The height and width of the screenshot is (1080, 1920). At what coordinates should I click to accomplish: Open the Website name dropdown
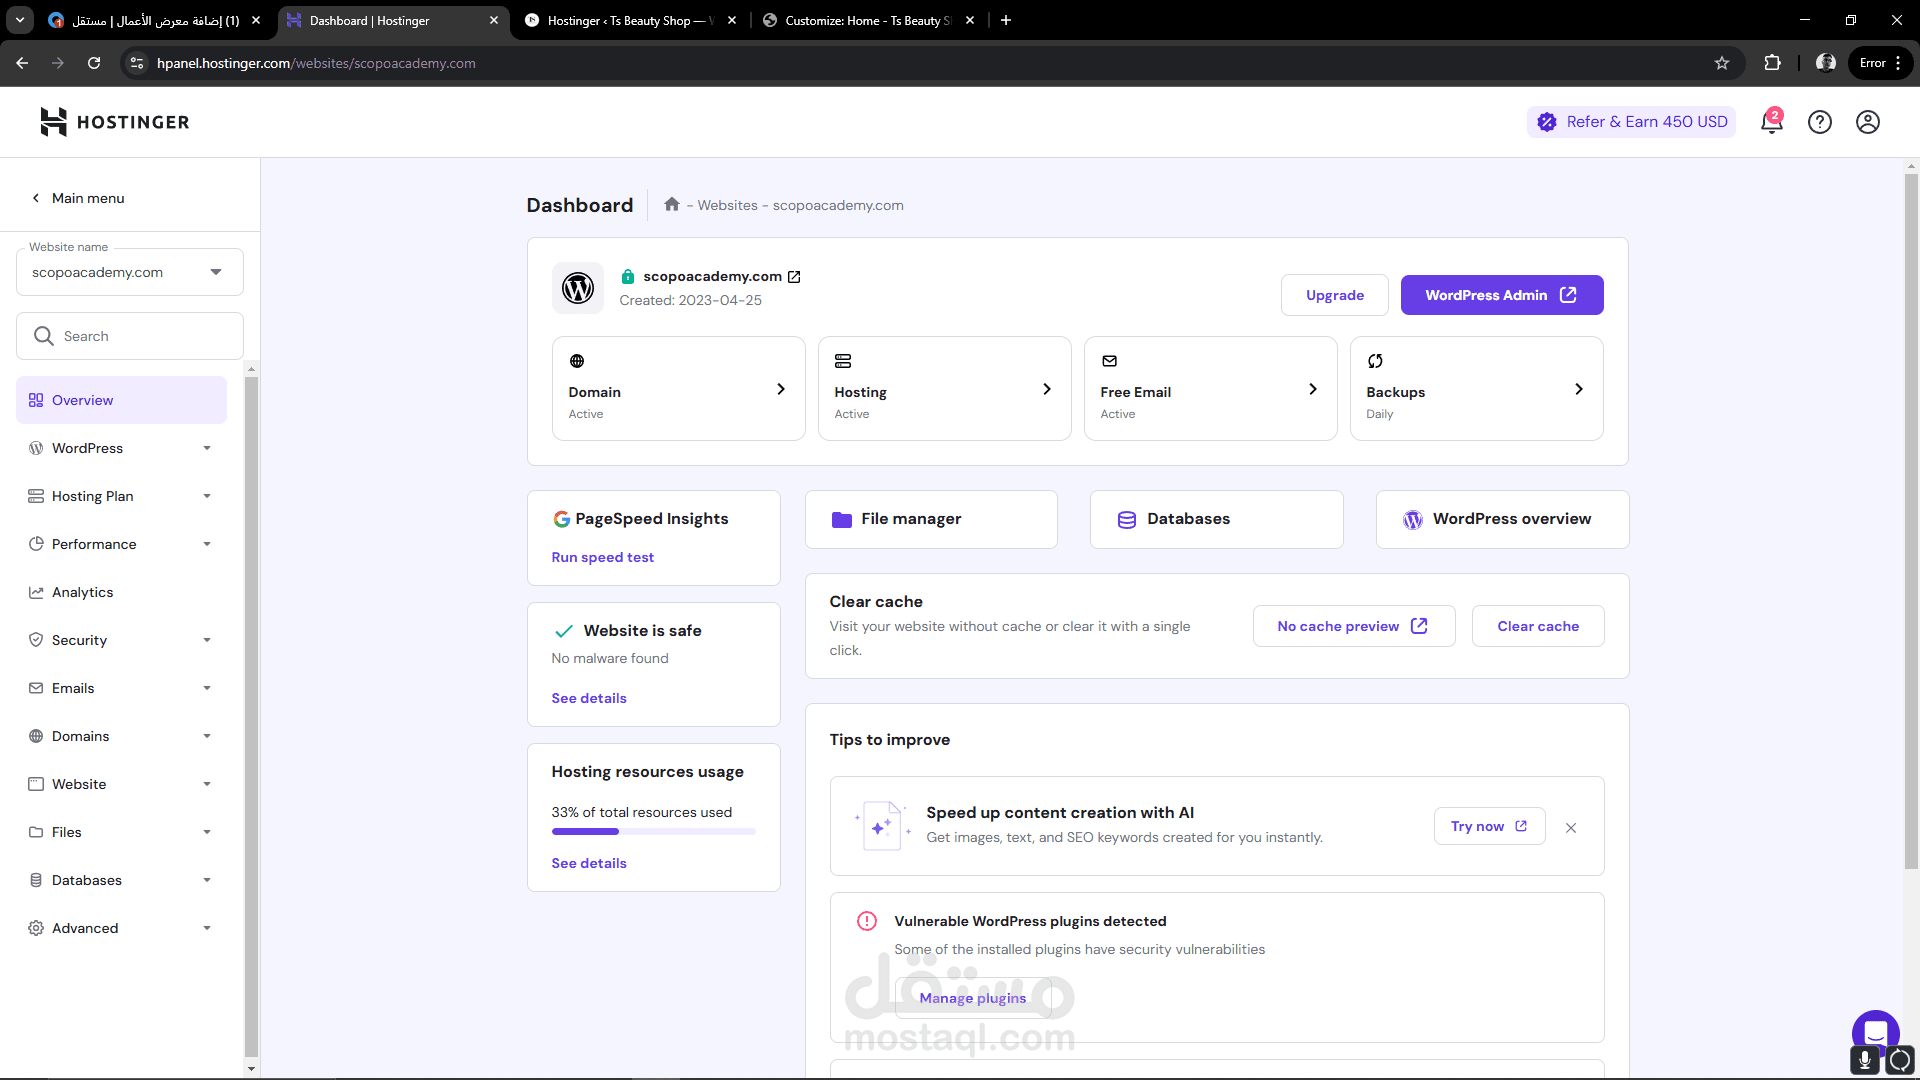[129, 272]
